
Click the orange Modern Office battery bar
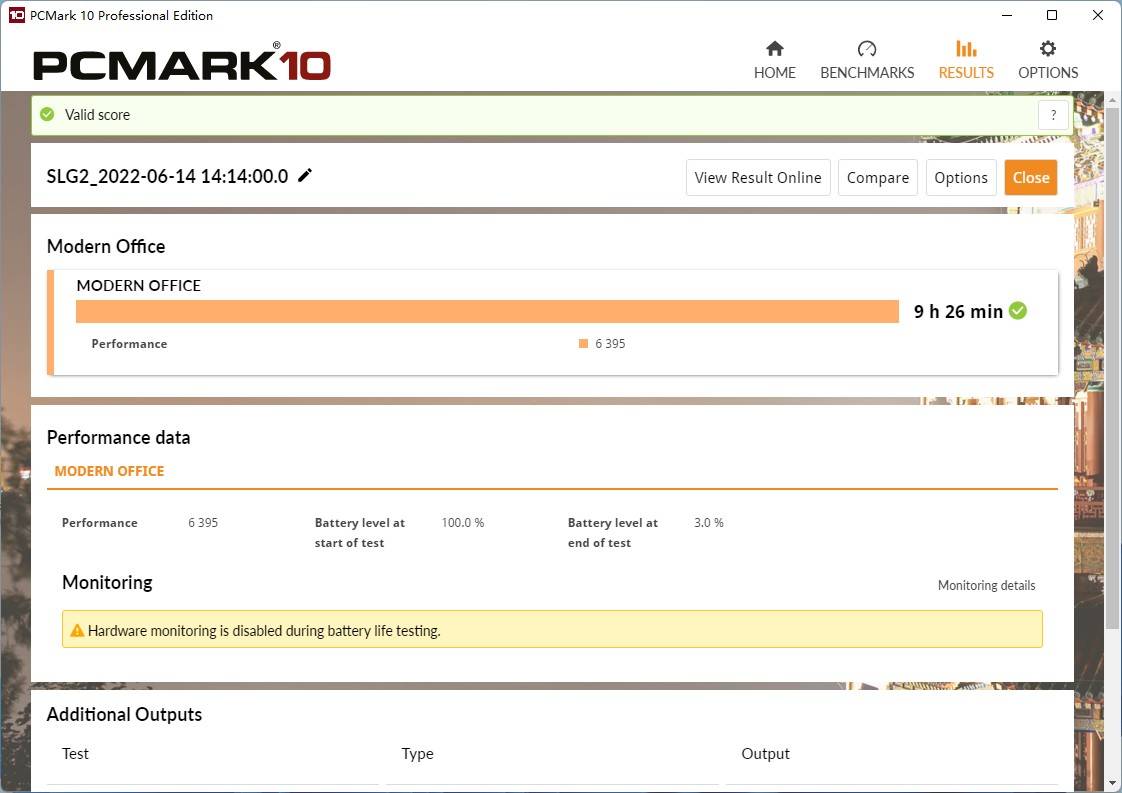(487, 311)
